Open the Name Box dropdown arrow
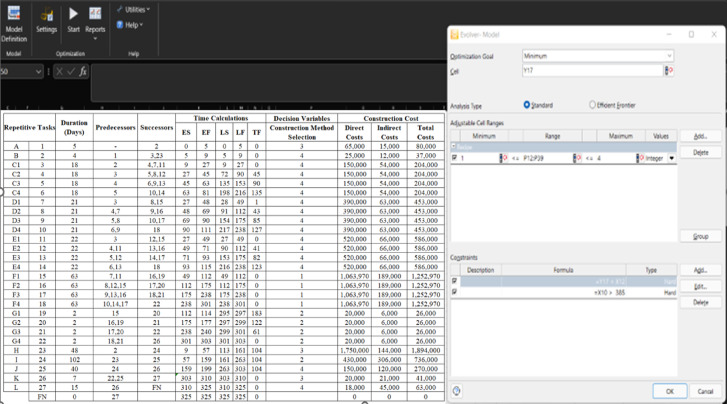Image resolution: width=727 pixels, height=404 pixels. click(38, 71)
